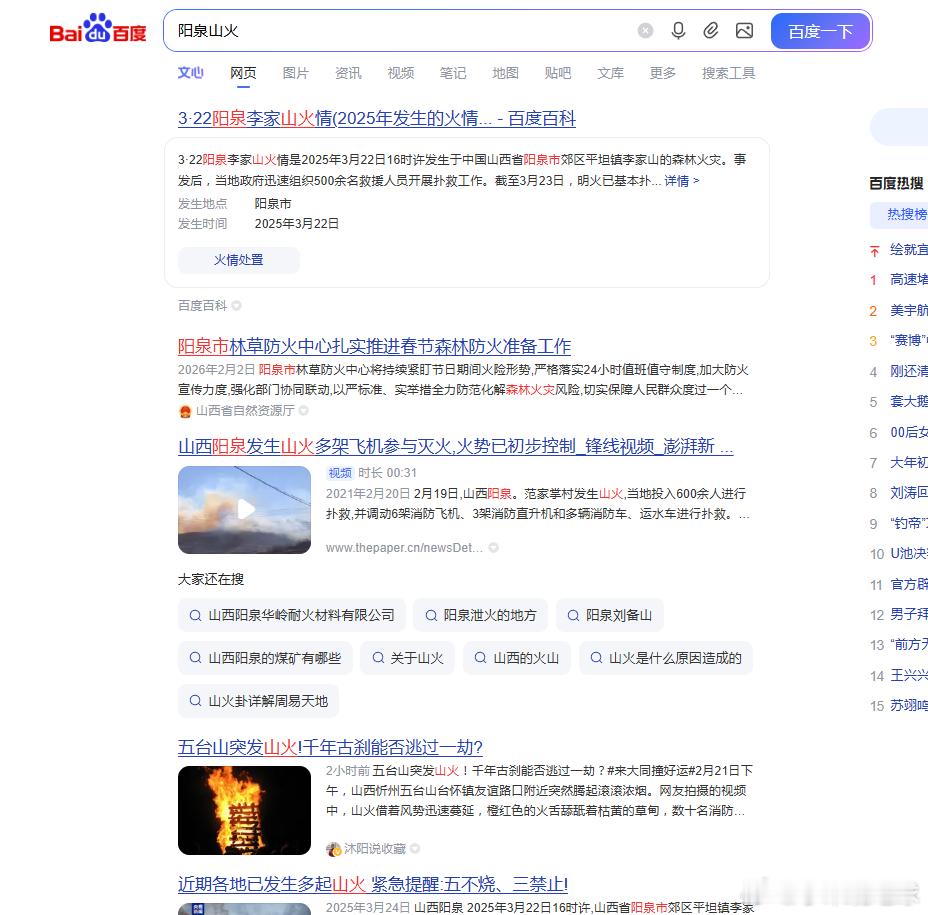Image resolution: width=928 pixels, height=915 pixels.
Task: Open hot search item 10 starting U池决
Action: [x=900, y=554]
